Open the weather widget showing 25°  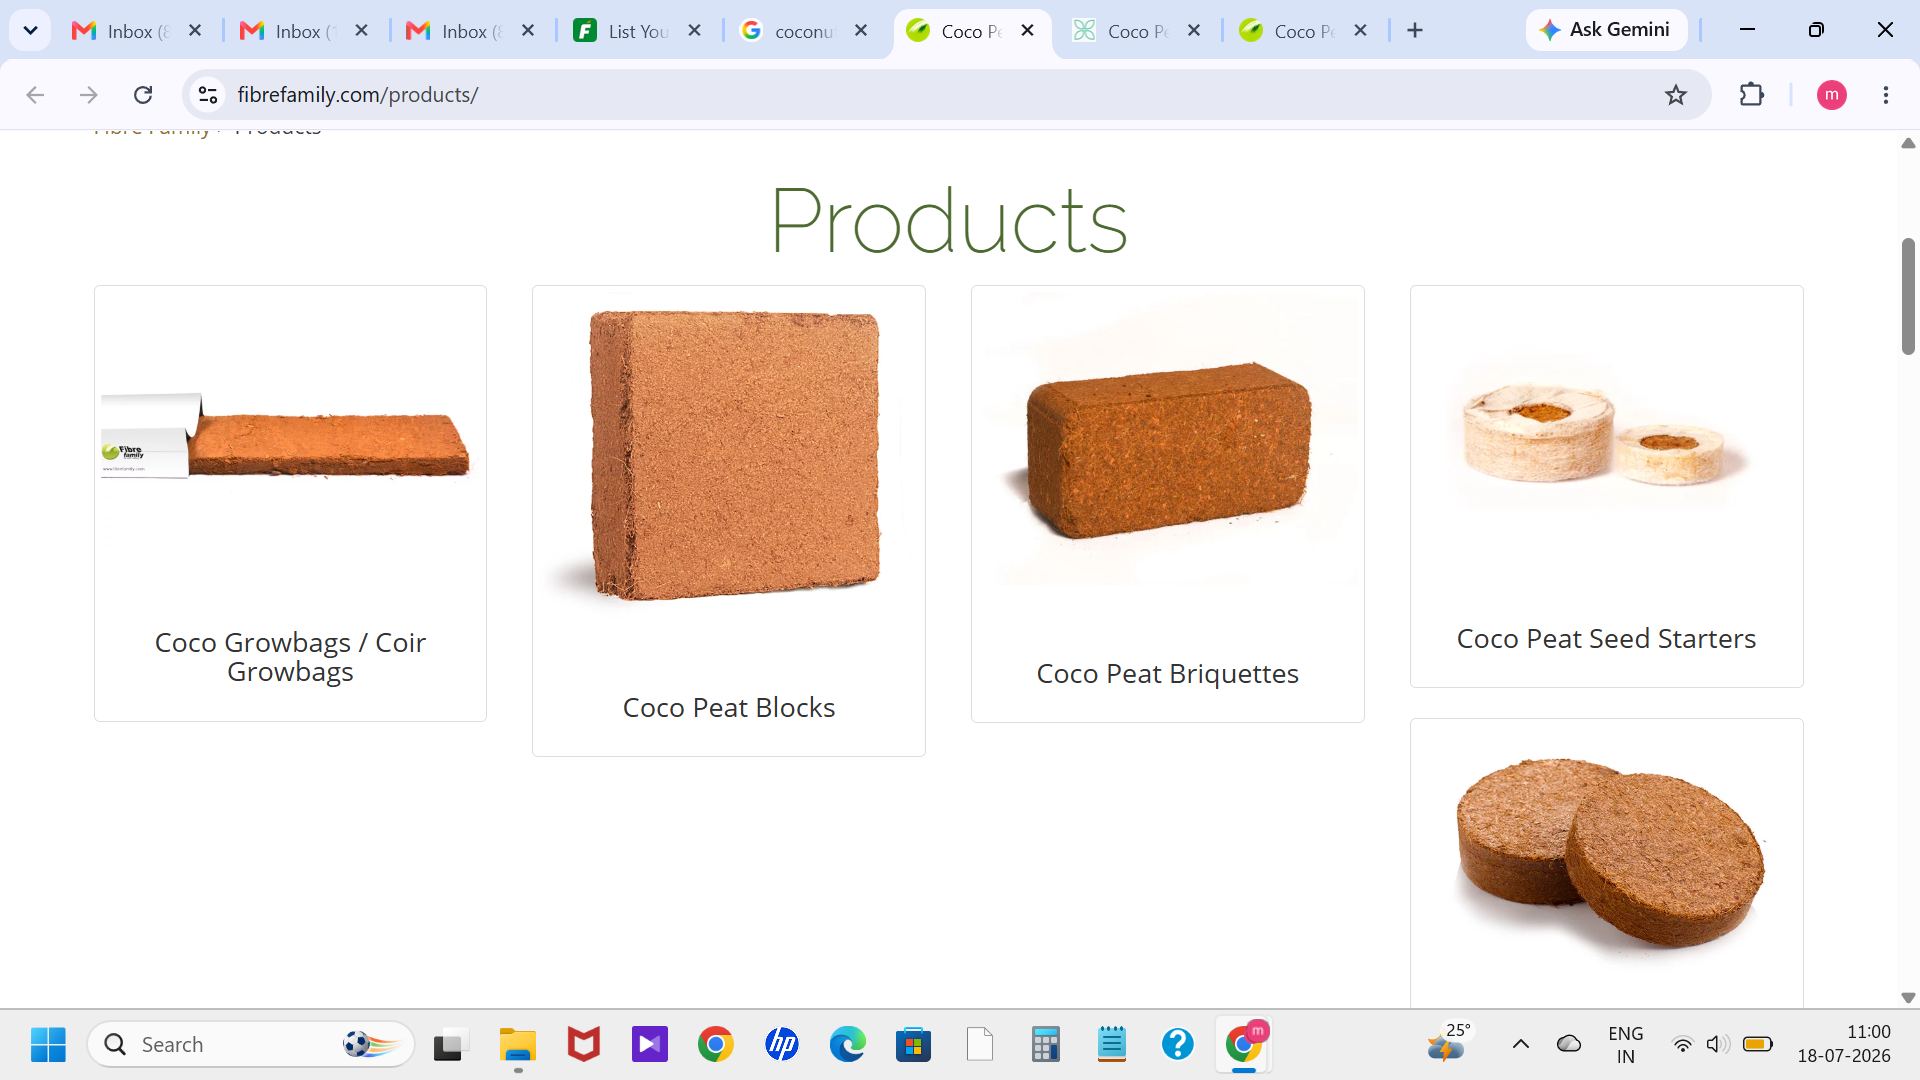pos(1449,1043)
